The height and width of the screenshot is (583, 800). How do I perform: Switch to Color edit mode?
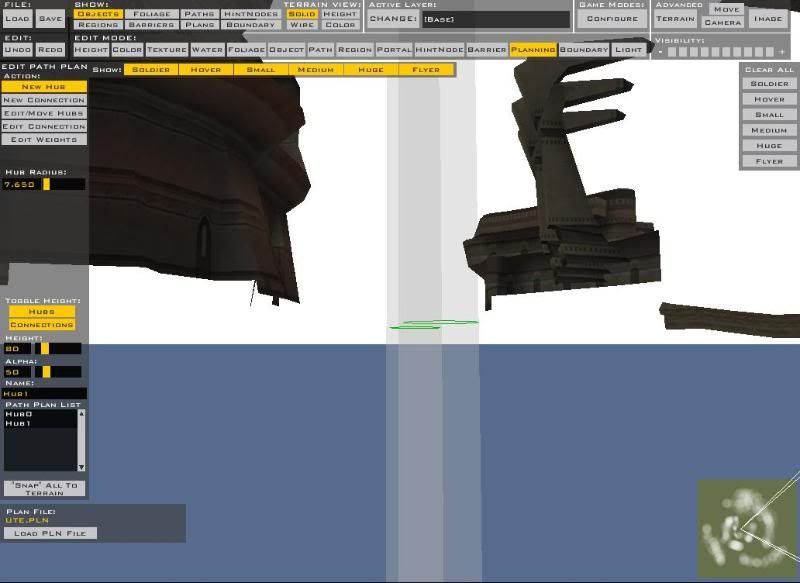tap(127, 49)
